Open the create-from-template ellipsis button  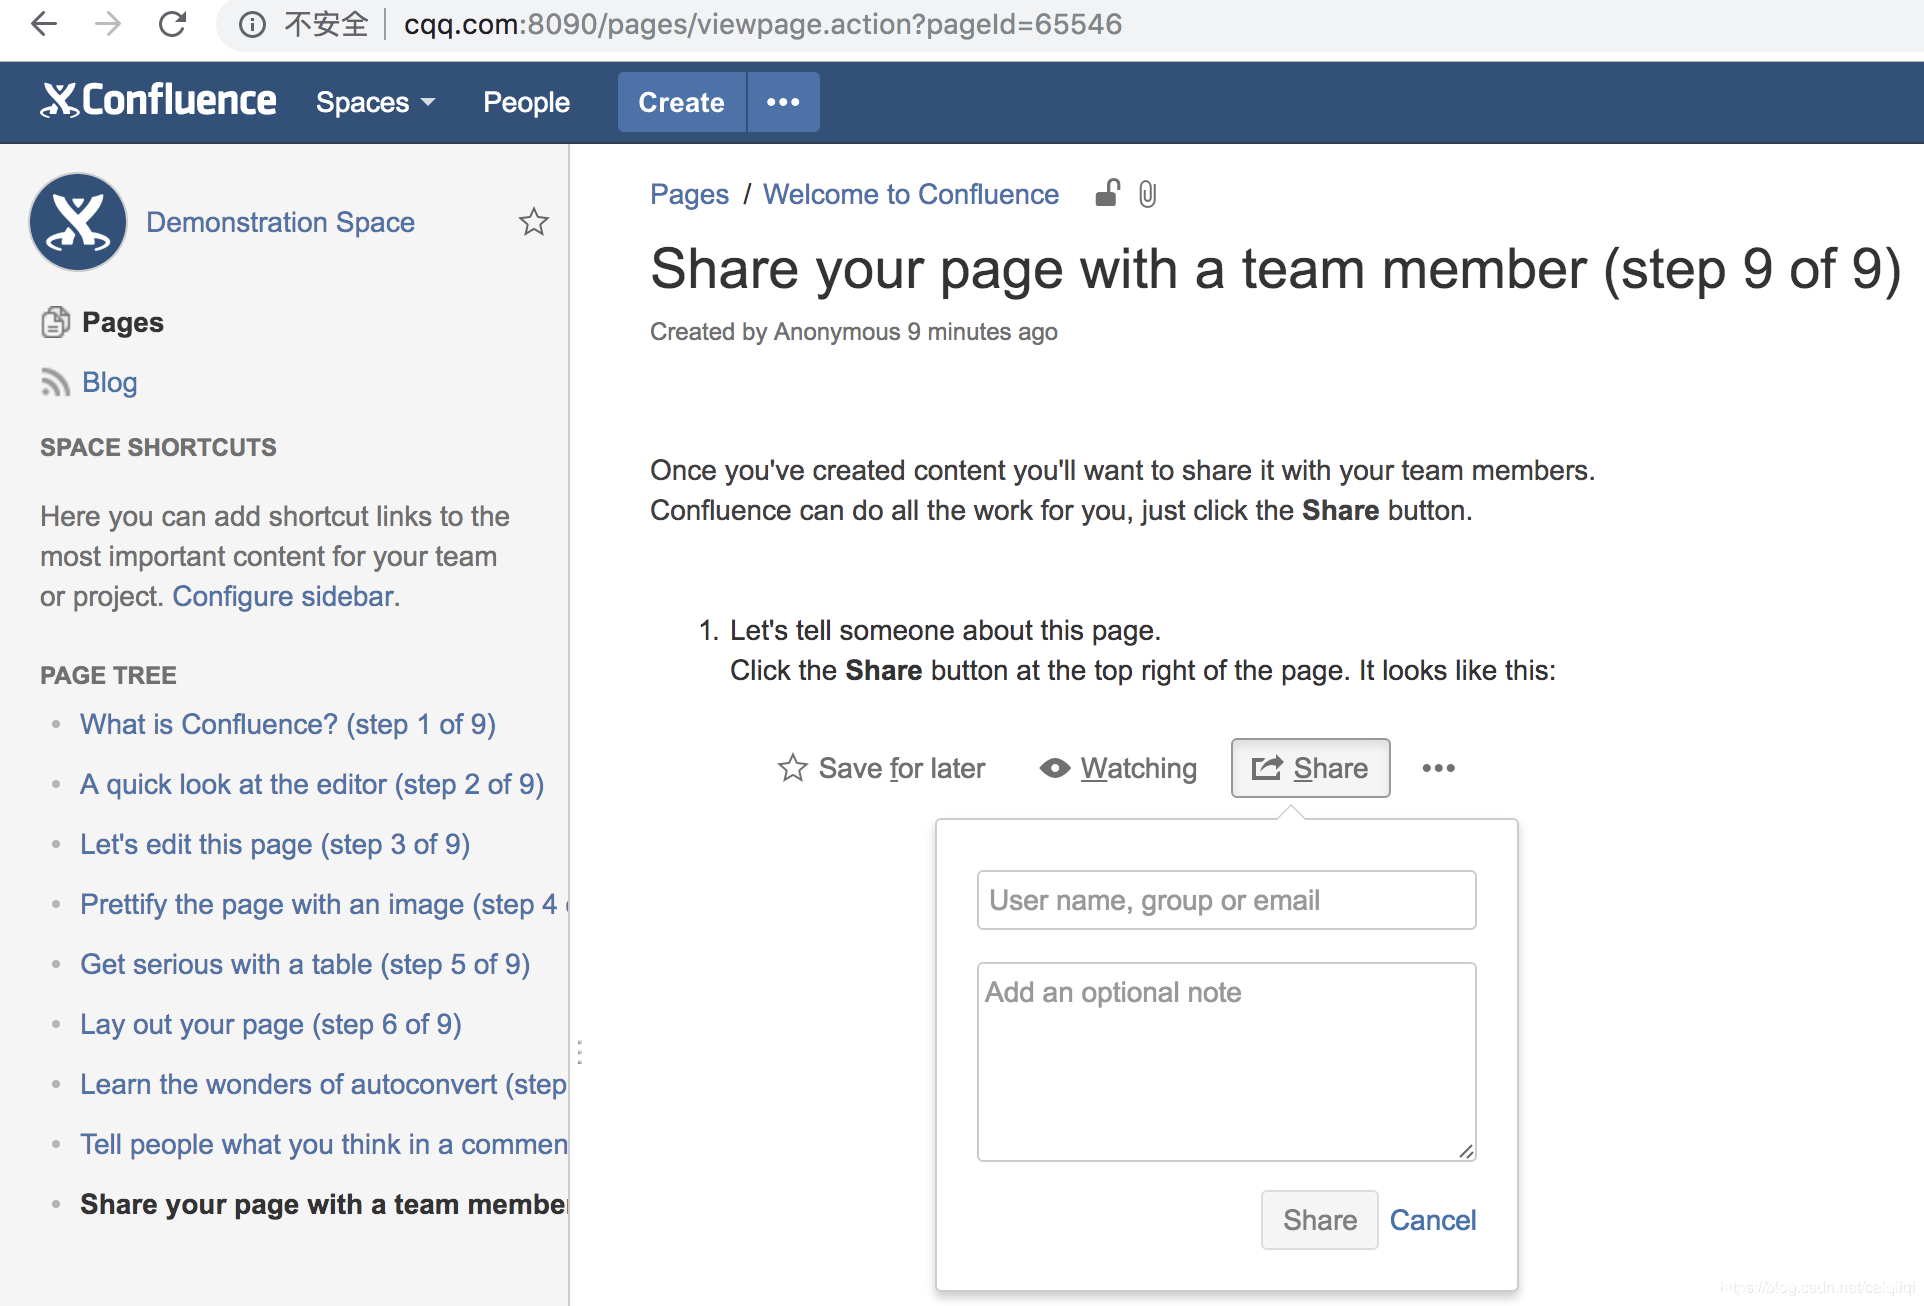tap(783, 102)
